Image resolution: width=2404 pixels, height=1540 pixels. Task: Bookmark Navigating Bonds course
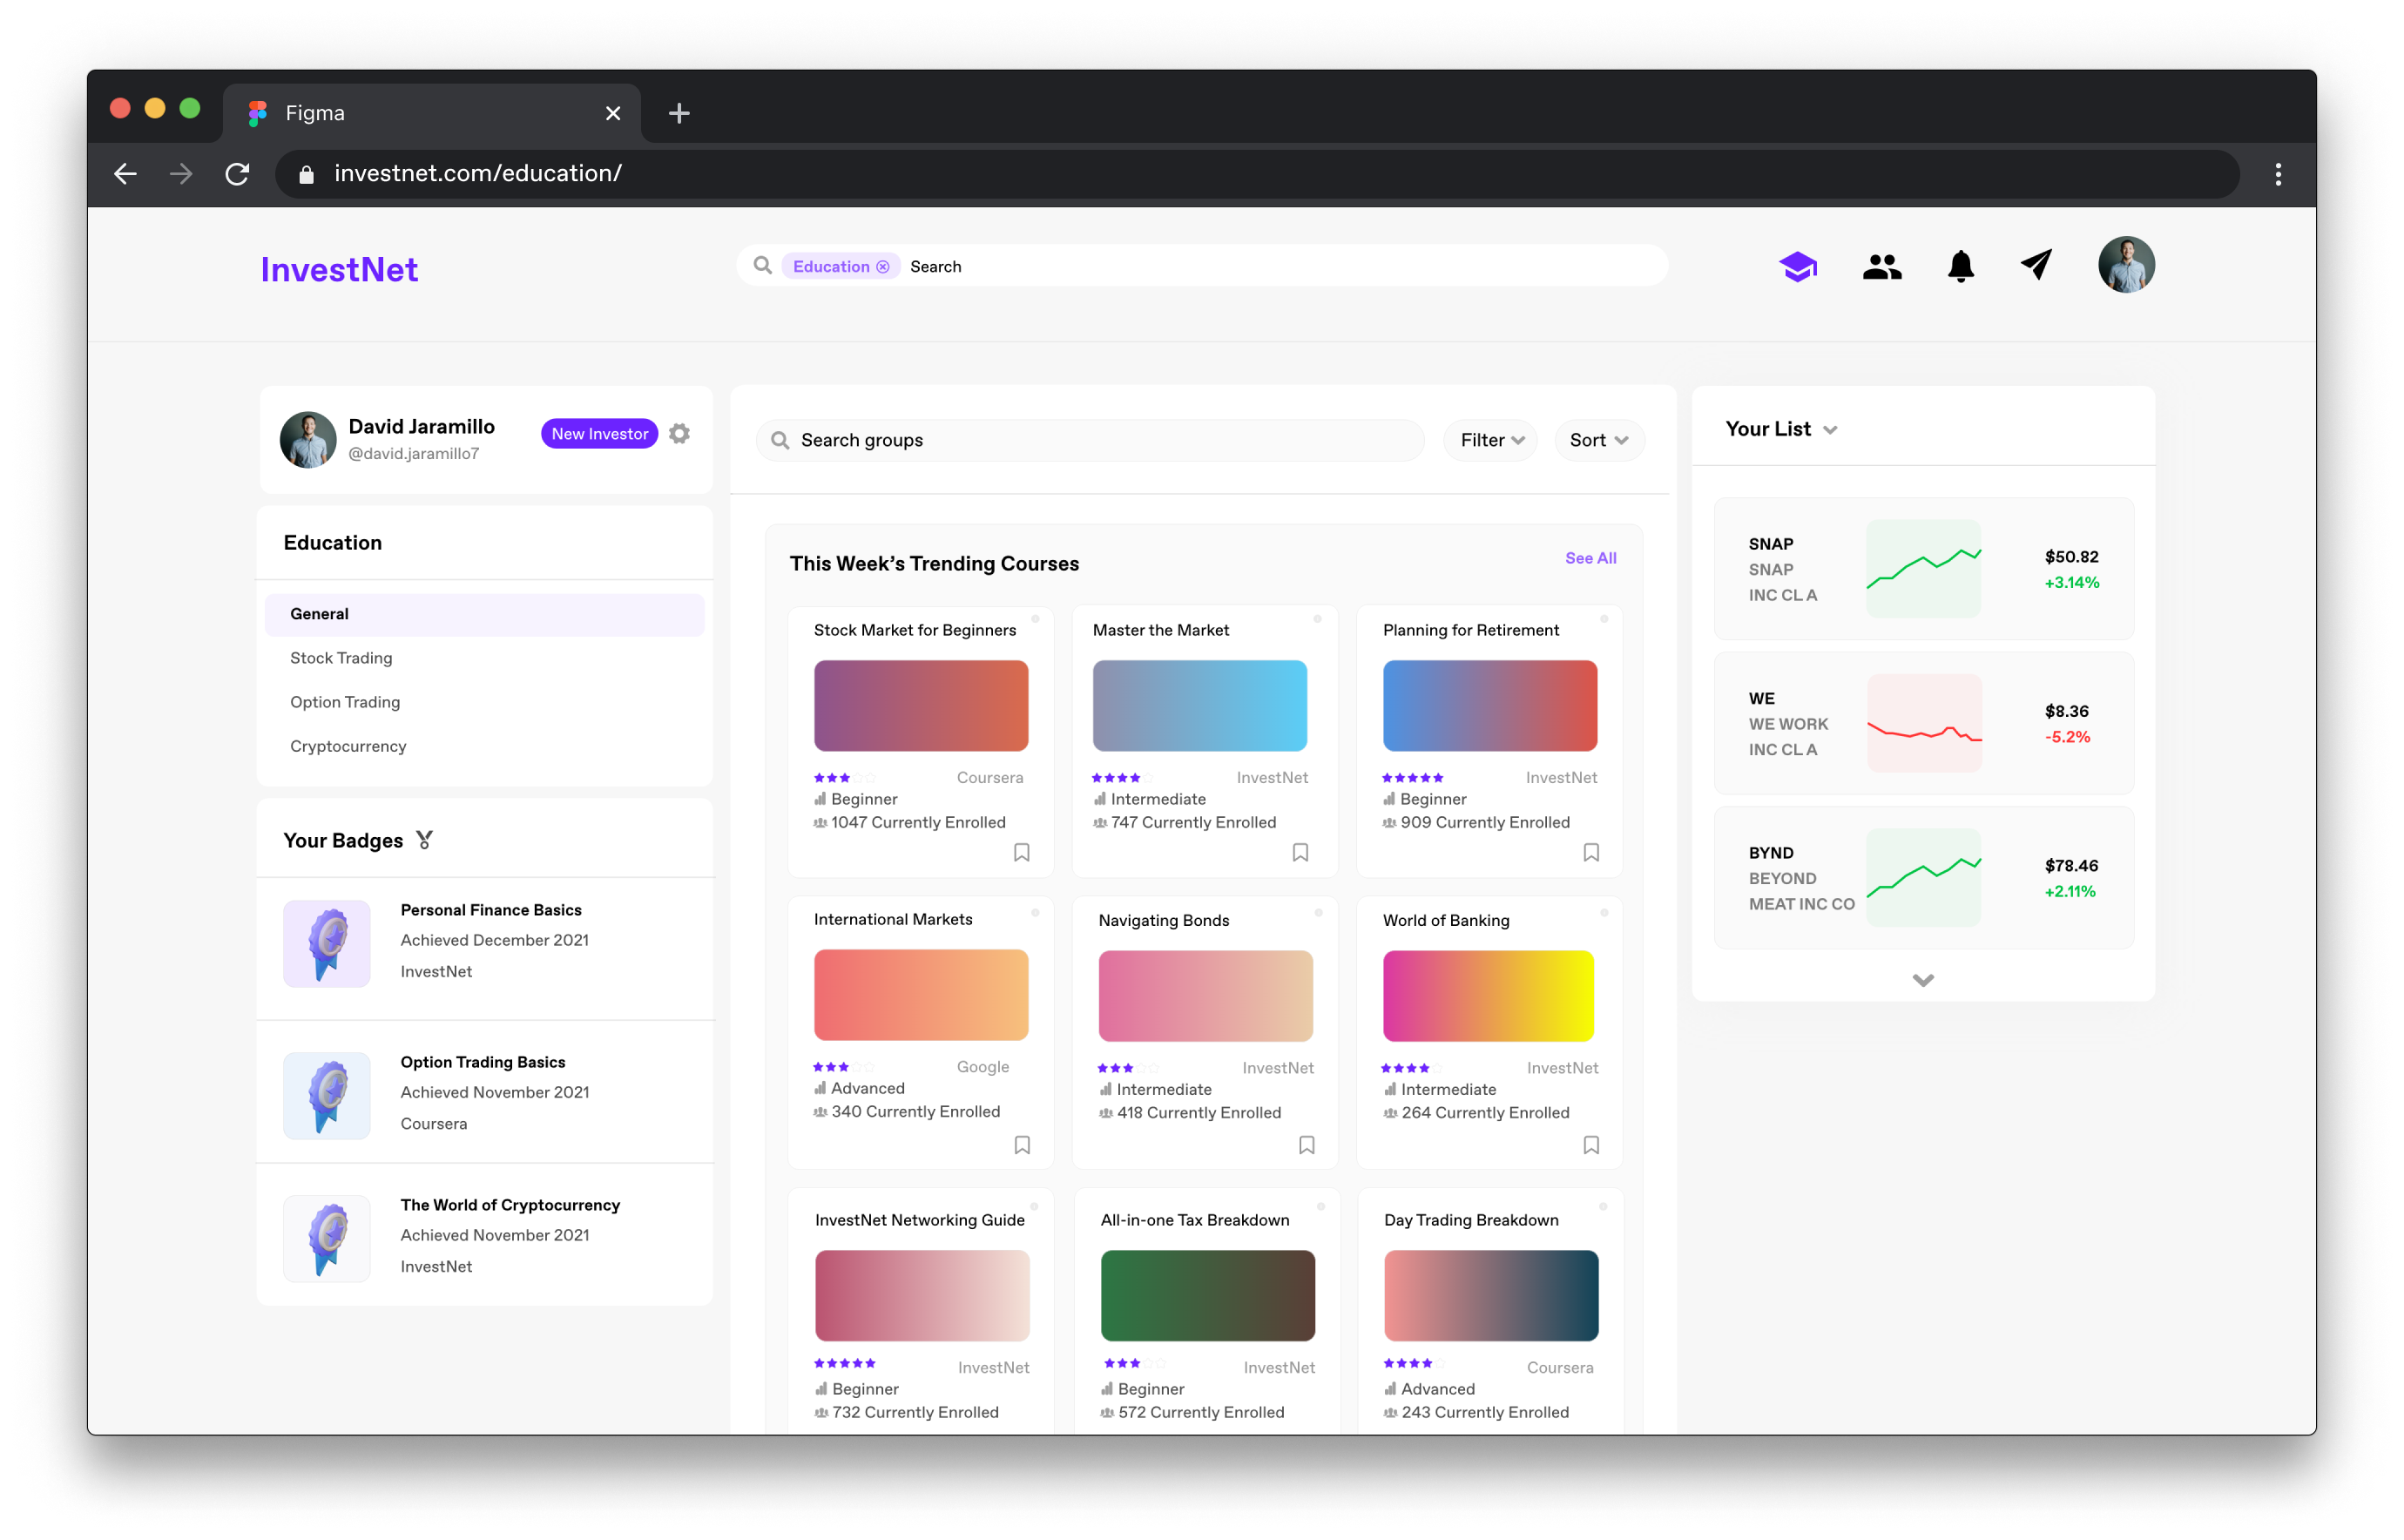[1306, 1144]
